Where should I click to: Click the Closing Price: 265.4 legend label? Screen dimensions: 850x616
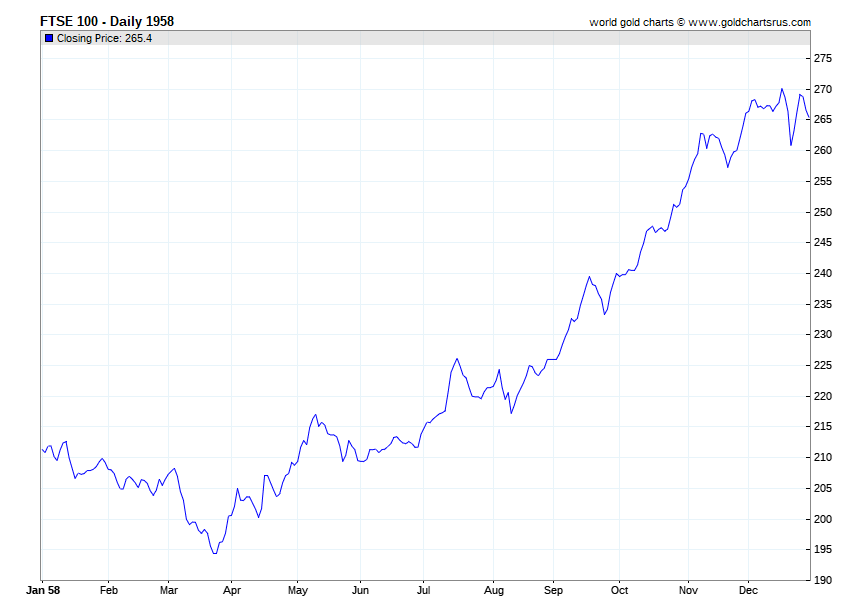pos(104,38)
